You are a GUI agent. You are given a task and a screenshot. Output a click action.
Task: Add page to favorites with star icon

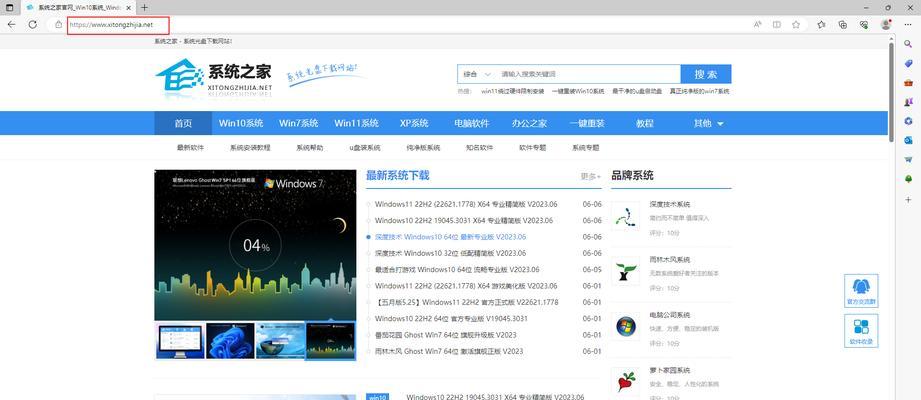pyautogui.click(x=796, y=25)
